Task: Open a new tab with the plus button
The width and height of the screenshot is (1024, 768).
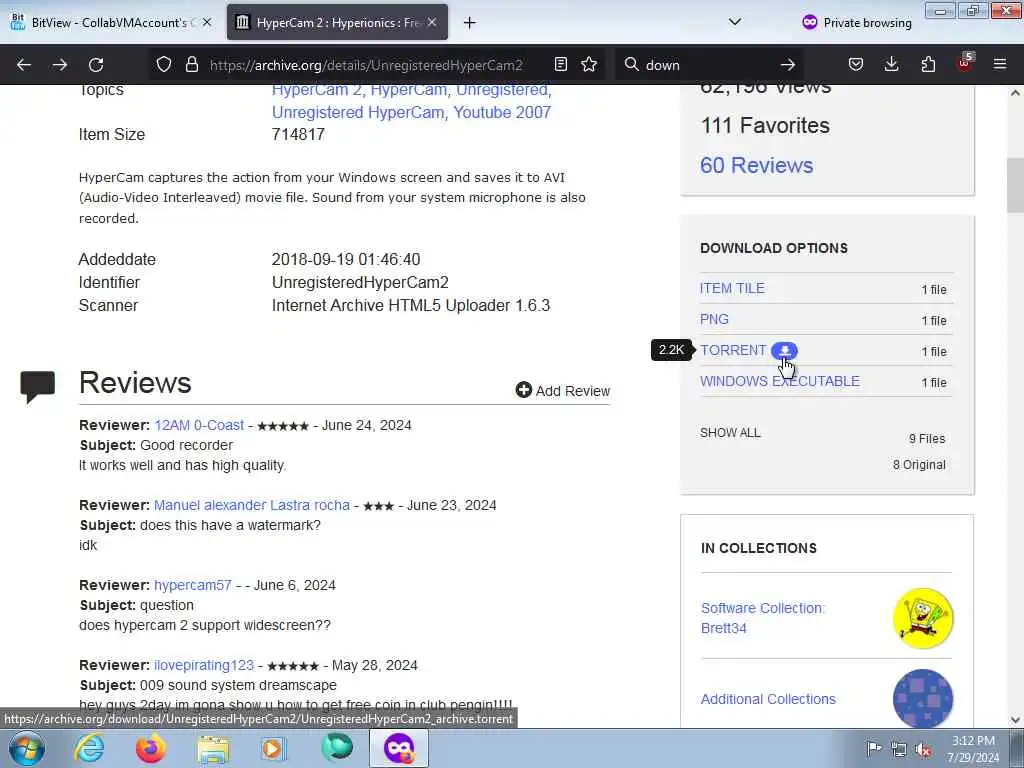Action: click(x=470, y=23)
